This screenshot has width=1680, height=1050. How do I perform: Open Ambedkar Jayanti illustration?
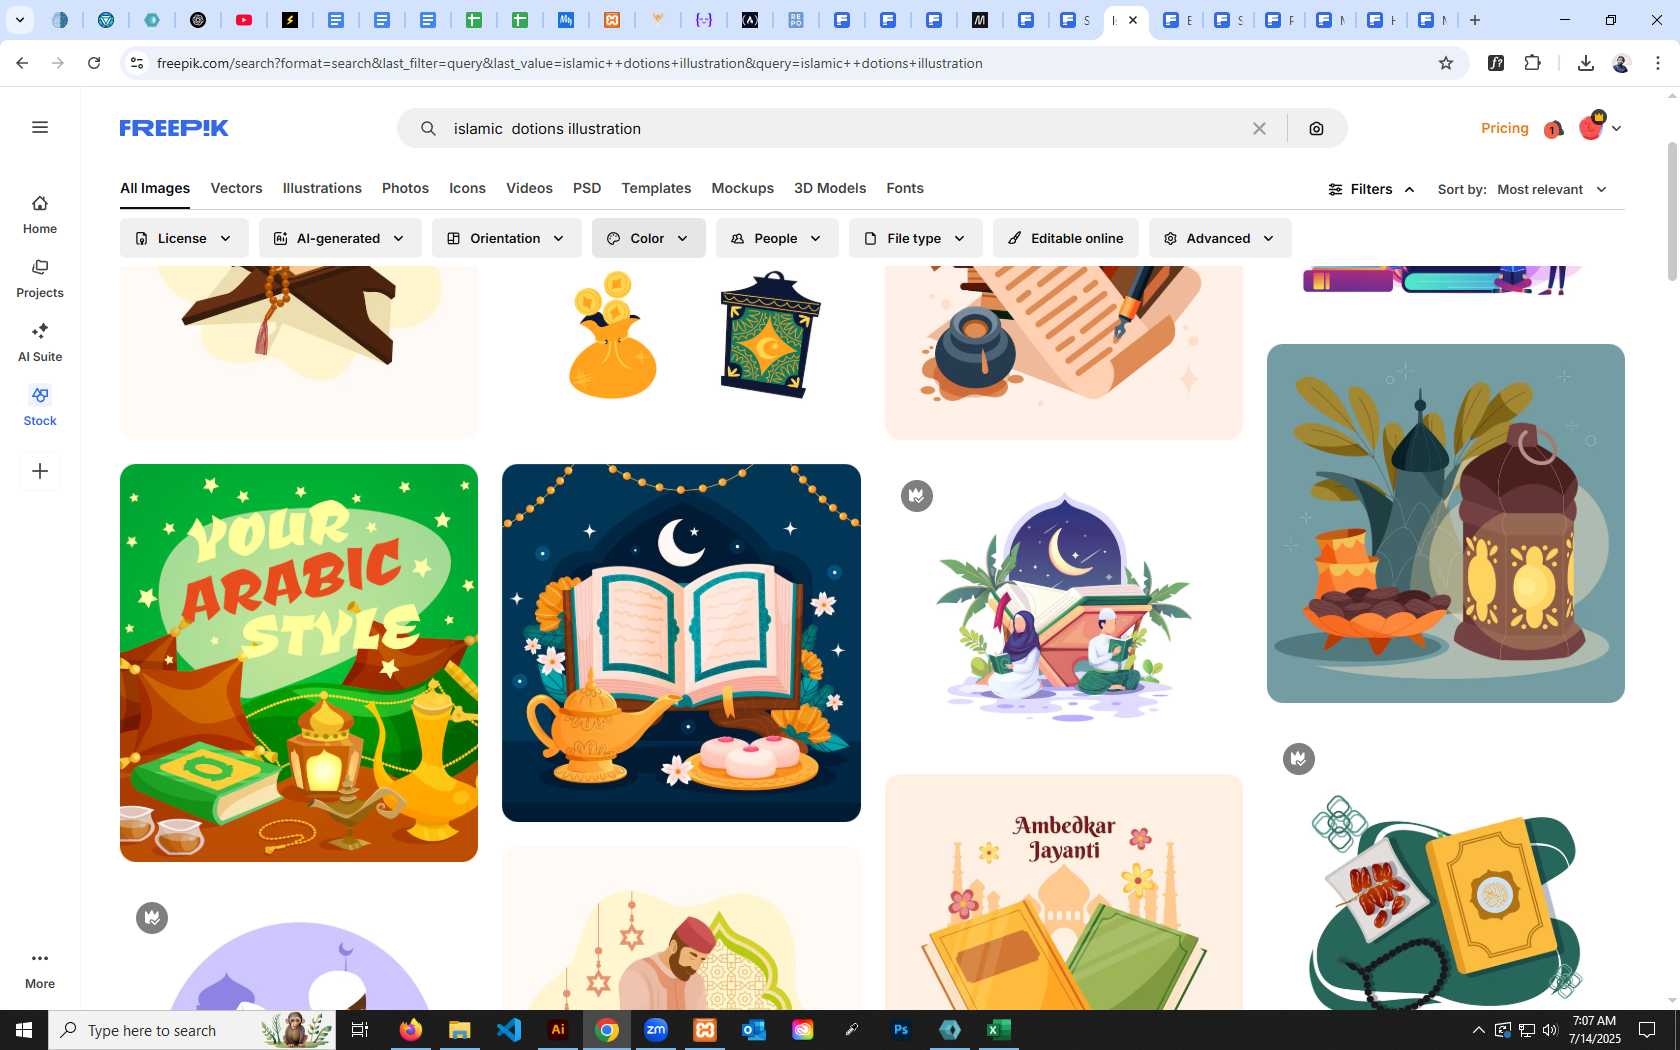[x=1064, y=892]
